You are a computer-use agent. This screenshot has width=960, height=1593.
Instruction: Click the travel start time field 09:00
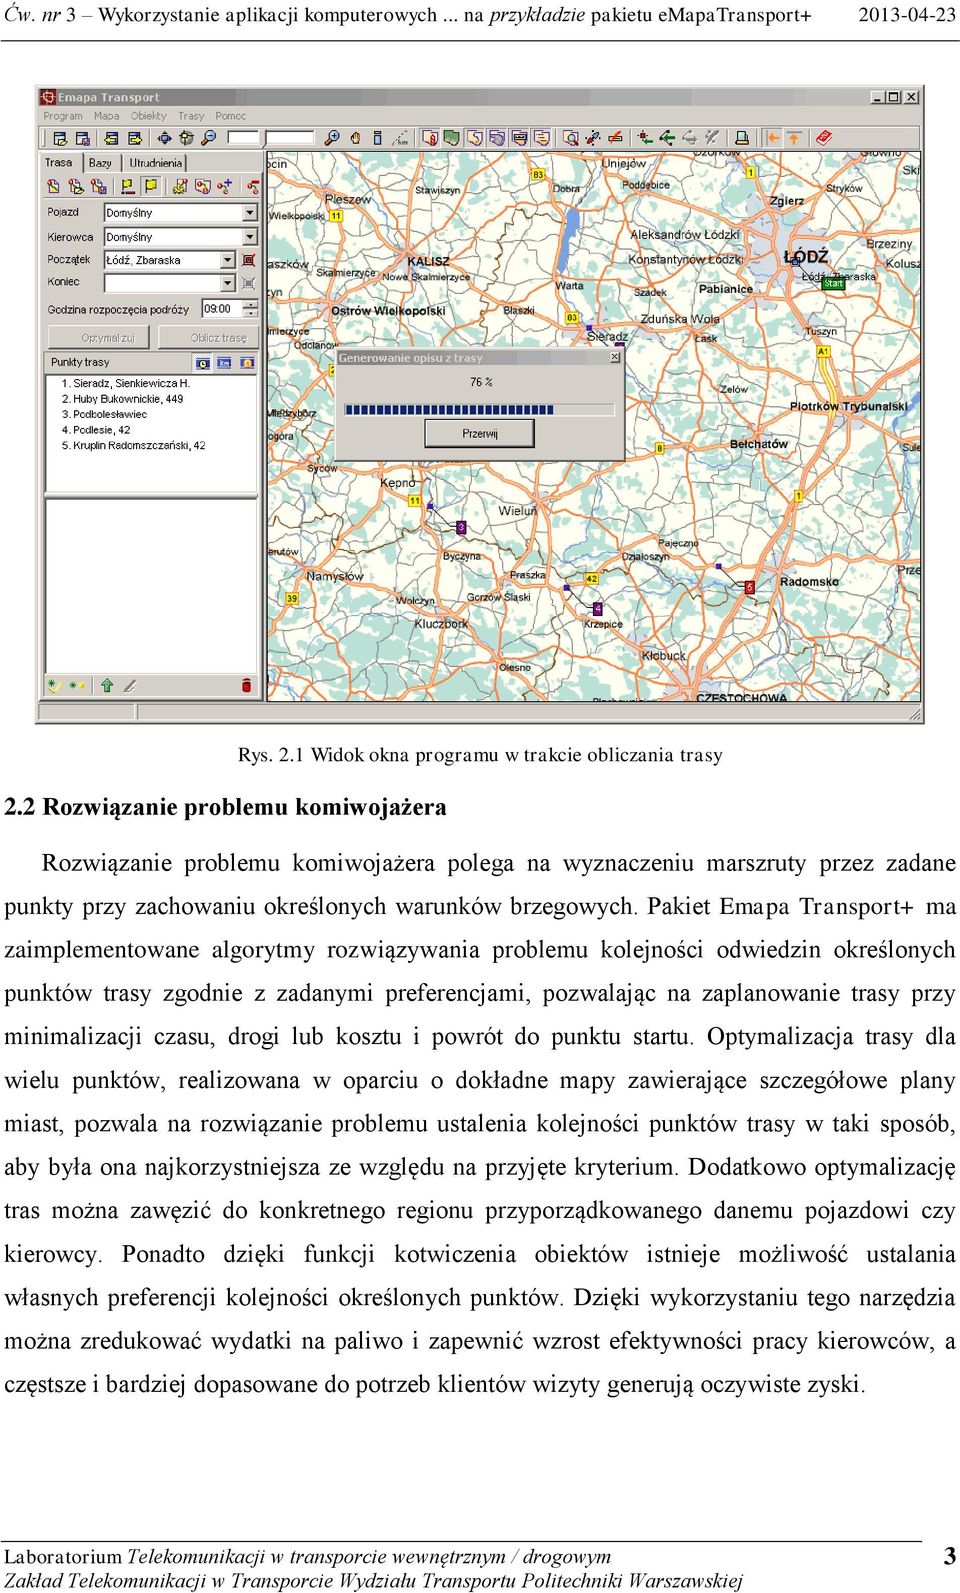222,309
